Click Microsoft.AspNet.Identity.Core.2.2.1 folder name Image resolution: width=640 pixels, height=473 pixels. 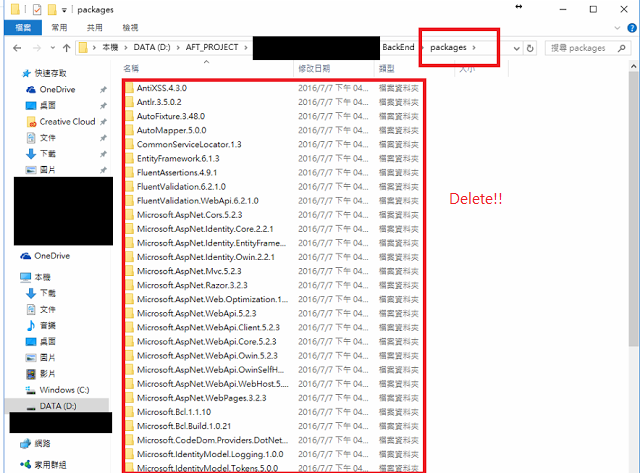205,229
